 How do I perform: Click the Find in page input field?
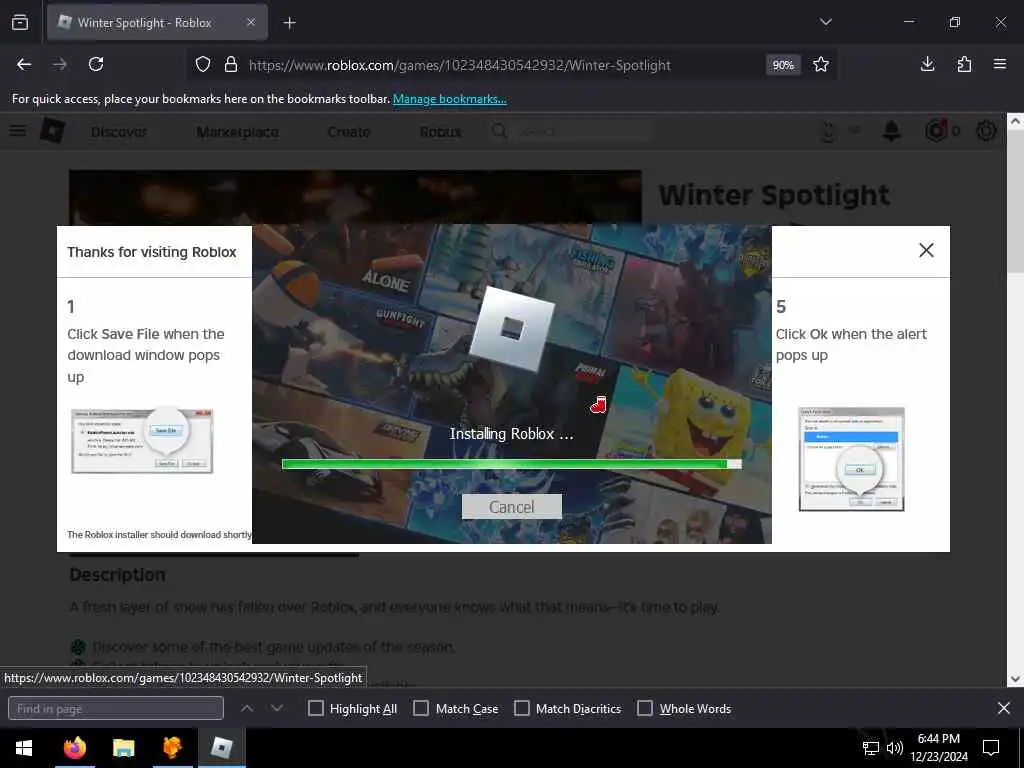point(116,709)
